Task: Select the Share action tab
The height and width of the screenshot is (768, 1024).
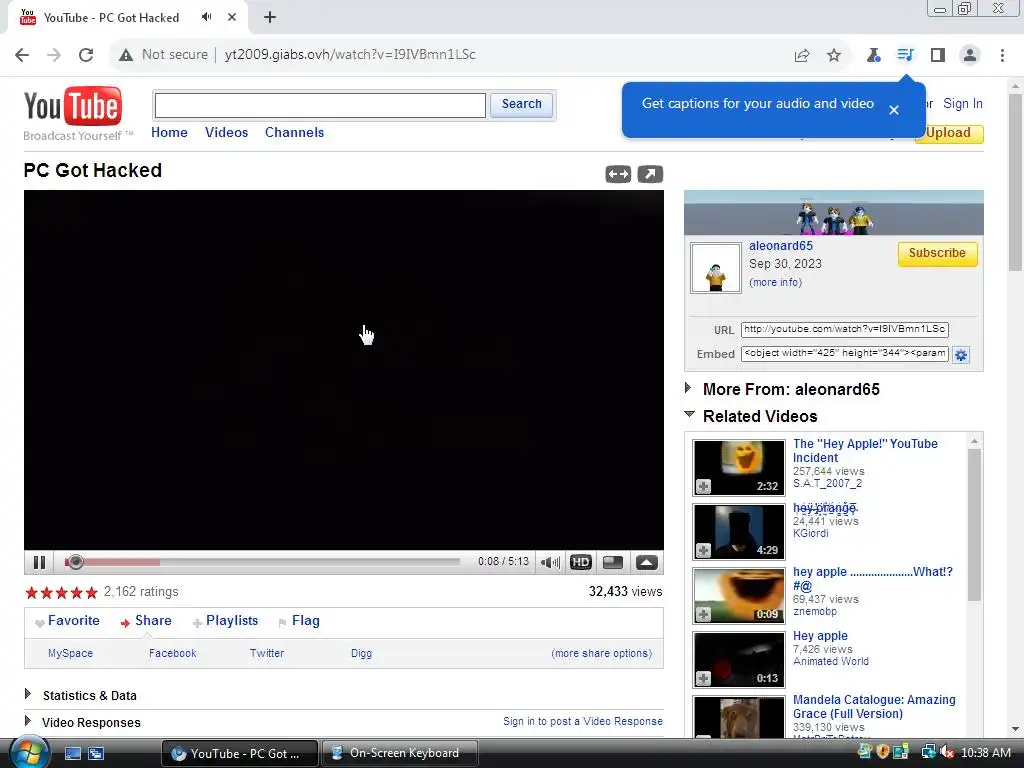Action: [x=146, y=621]
